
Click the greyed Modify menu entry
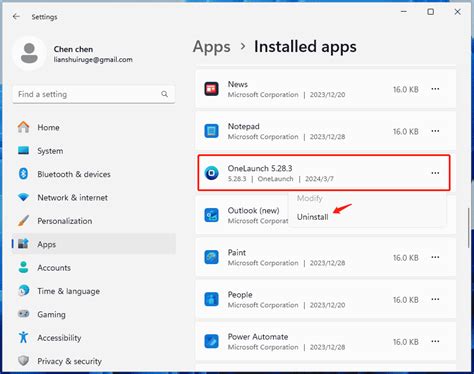[x=310, y=198]
